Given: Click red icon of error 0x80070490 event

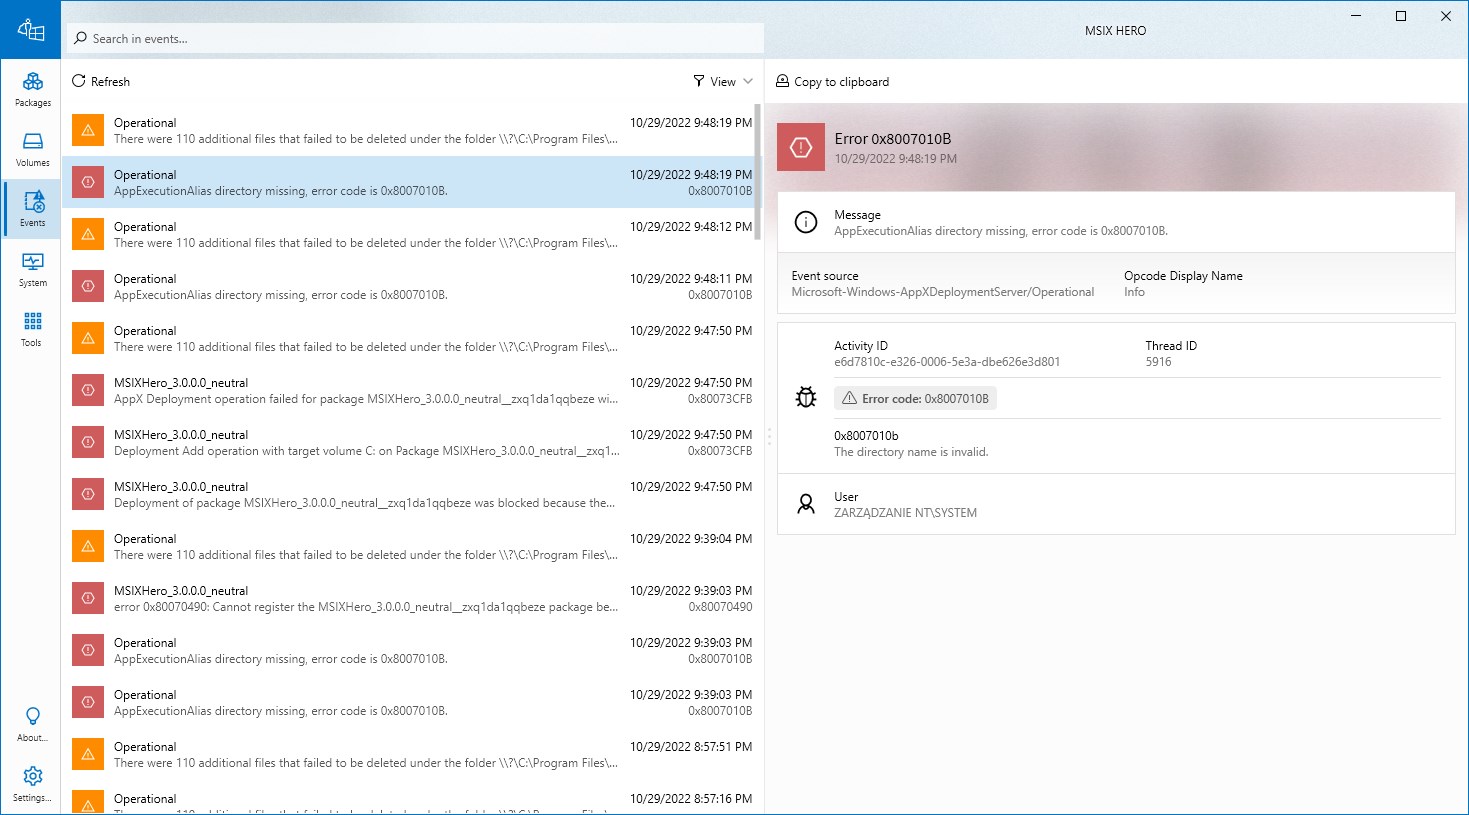Looking at the screenshot, I should coord(88,598).
